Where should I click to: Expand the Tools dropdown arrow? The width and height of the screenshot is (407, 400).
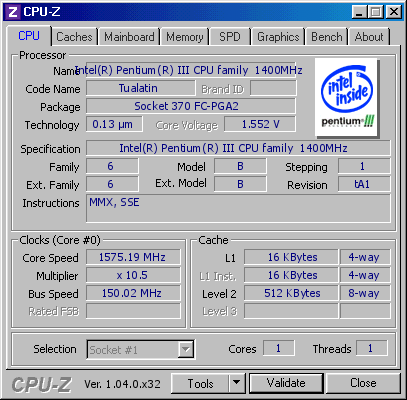pyautogui.click(x=237, y=383)
